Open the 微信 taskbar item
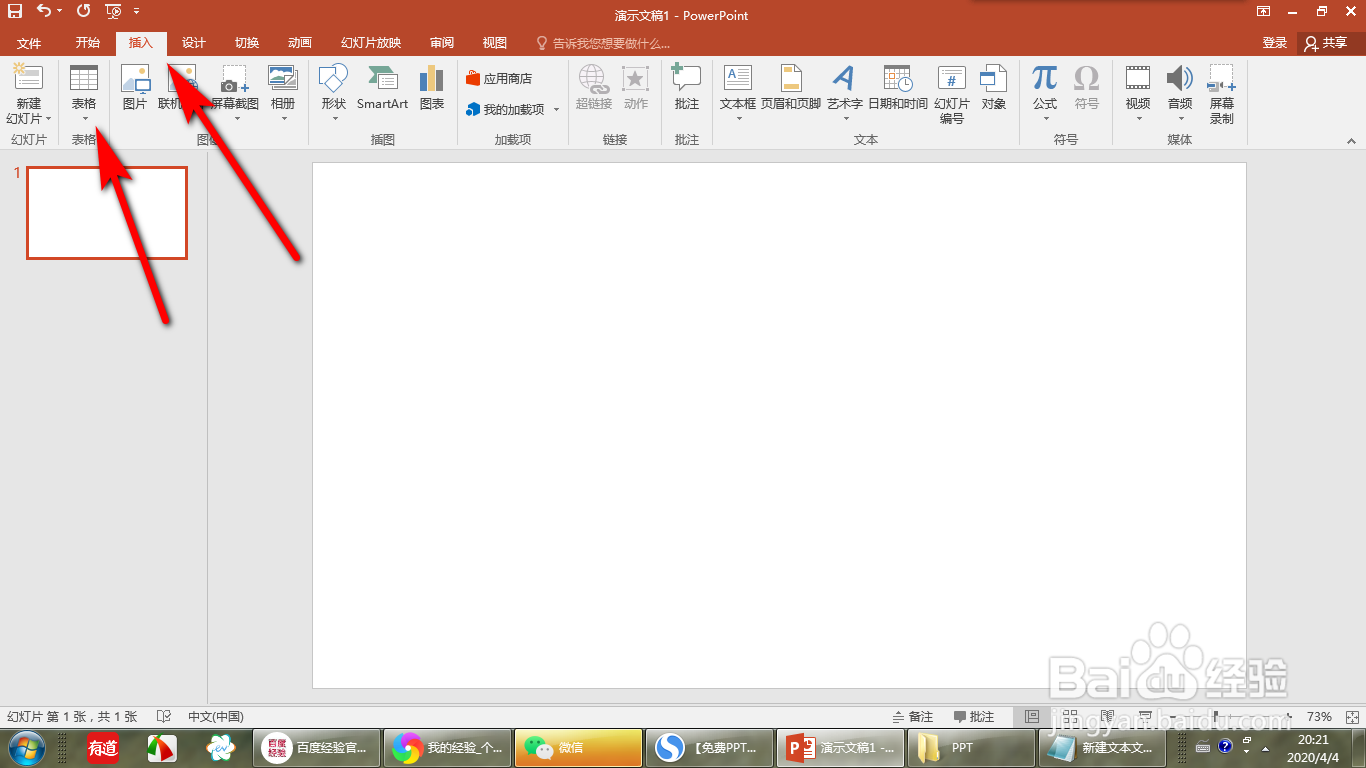The width and height of the screenshot is (1366, 768). [x=578, y=747]
